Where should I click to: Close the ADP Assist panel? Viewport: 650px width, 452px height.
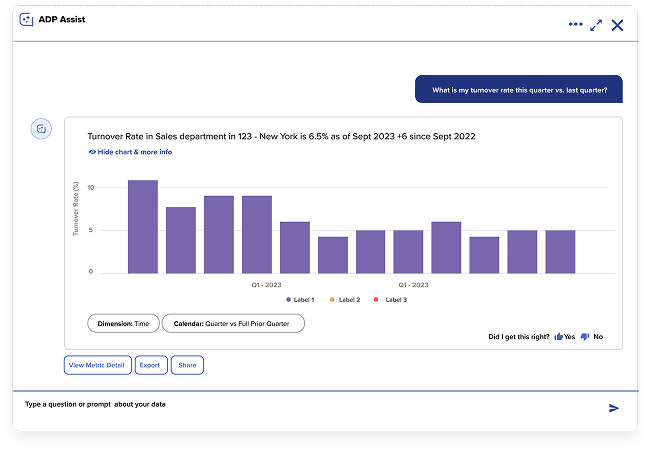tap(617, 25)
